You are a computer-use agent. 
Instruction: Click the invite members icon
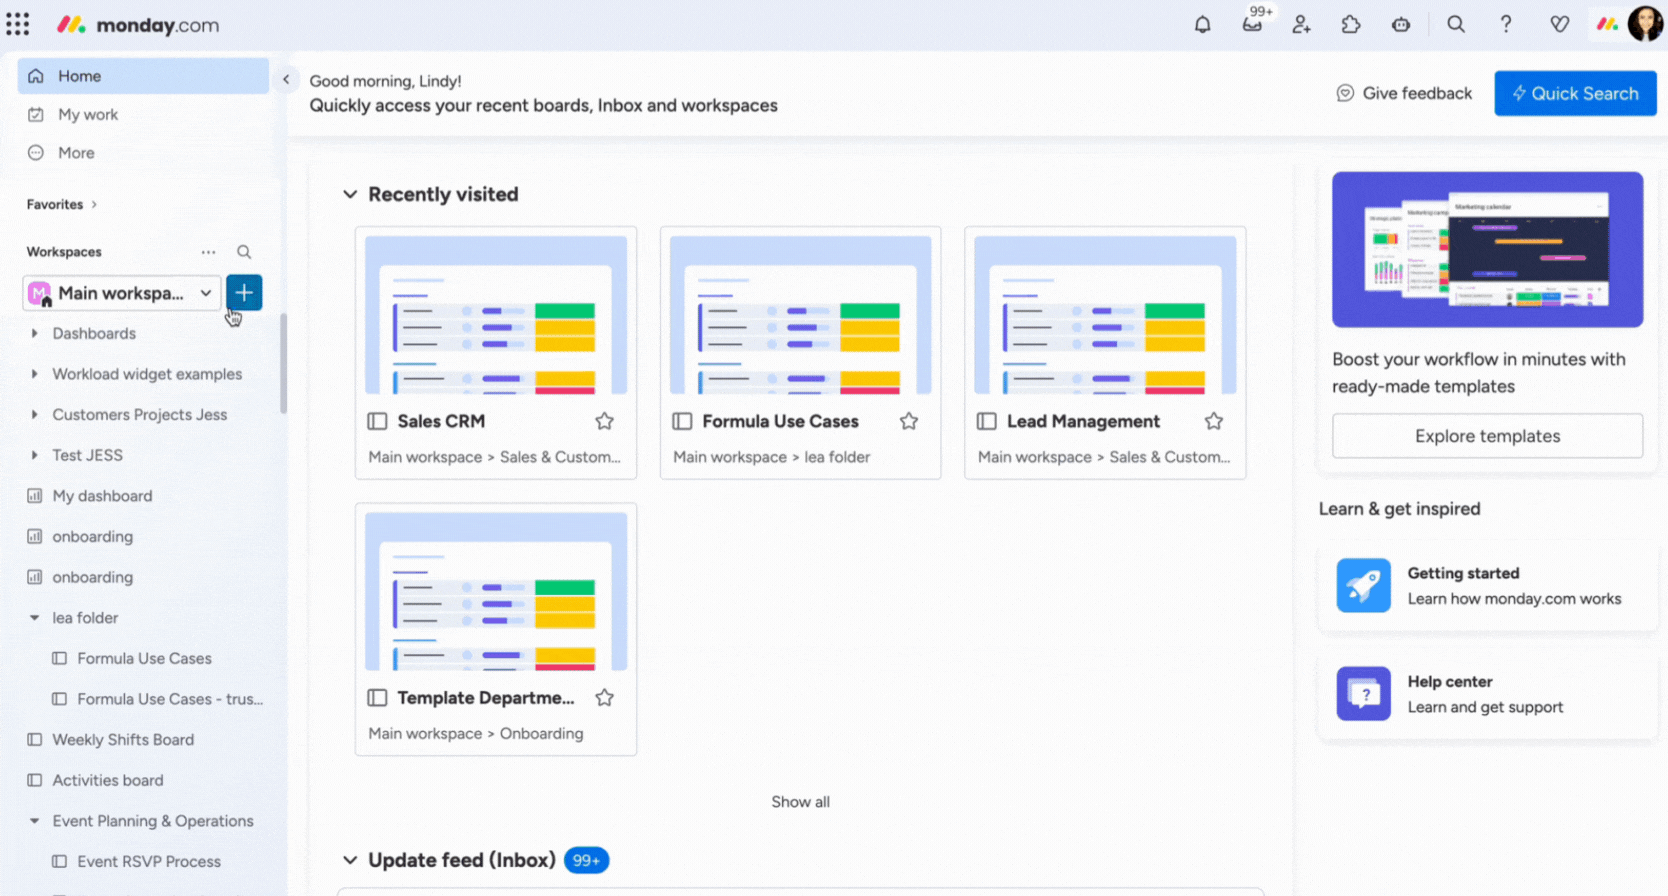[x=1301, y=24]
